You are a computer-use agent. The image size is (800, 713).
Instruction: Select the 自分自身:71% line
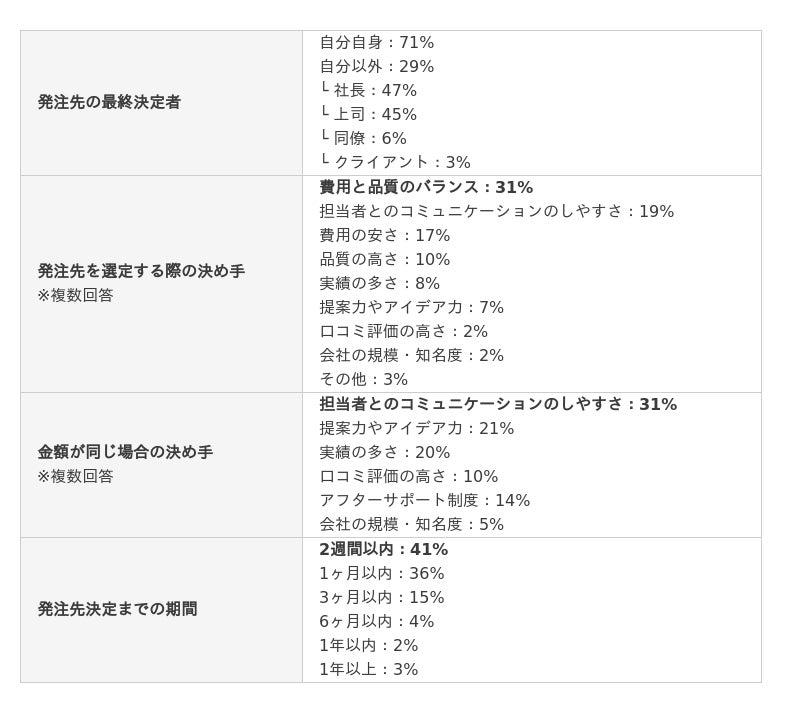click(377, 42)
